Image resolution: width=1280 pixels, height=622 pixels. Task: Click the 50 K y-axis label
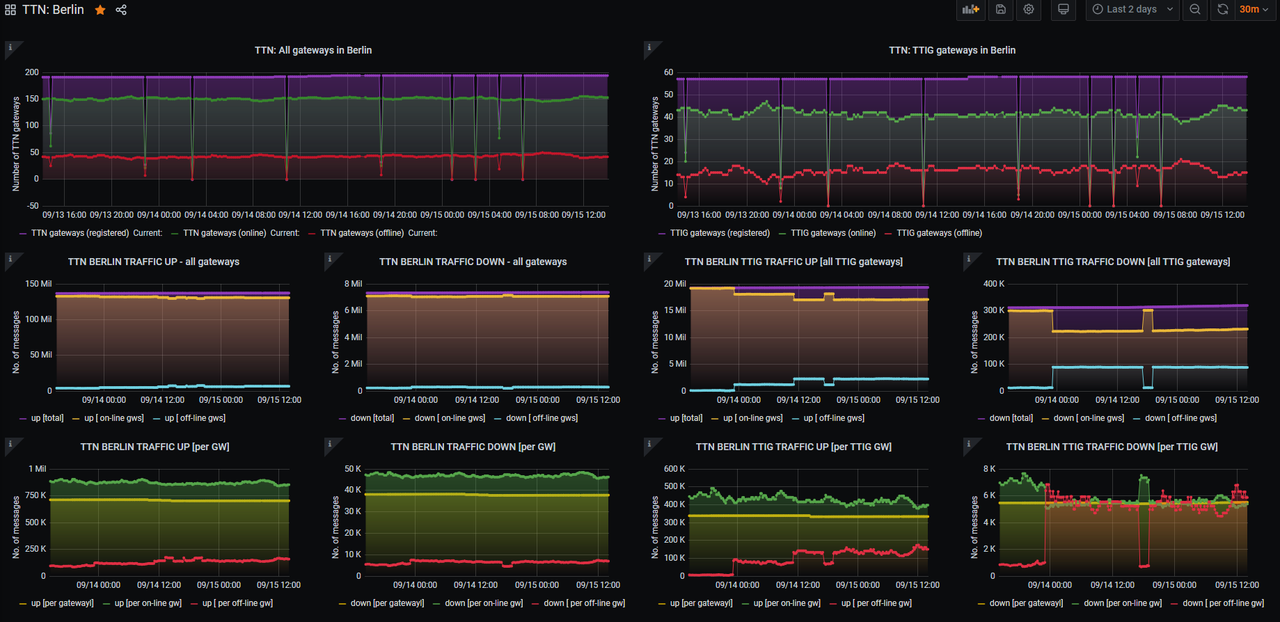point(351,469)
